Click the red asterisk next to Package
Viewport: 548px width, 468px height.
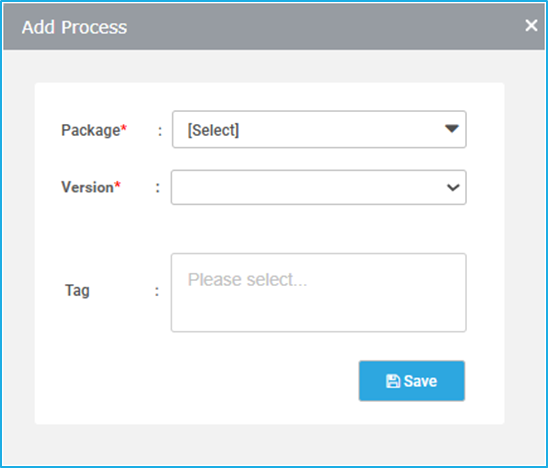click(123, 128)
